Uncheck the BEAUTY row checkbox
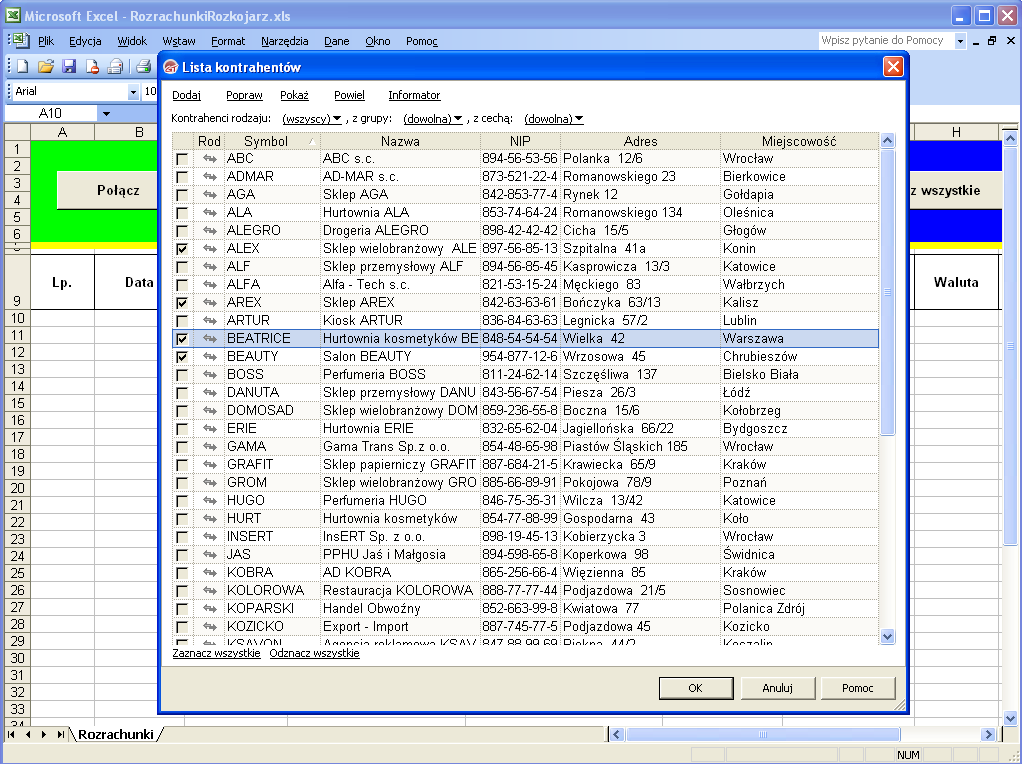The width and height of the screenshot is (1022, 764). point(182,357)
